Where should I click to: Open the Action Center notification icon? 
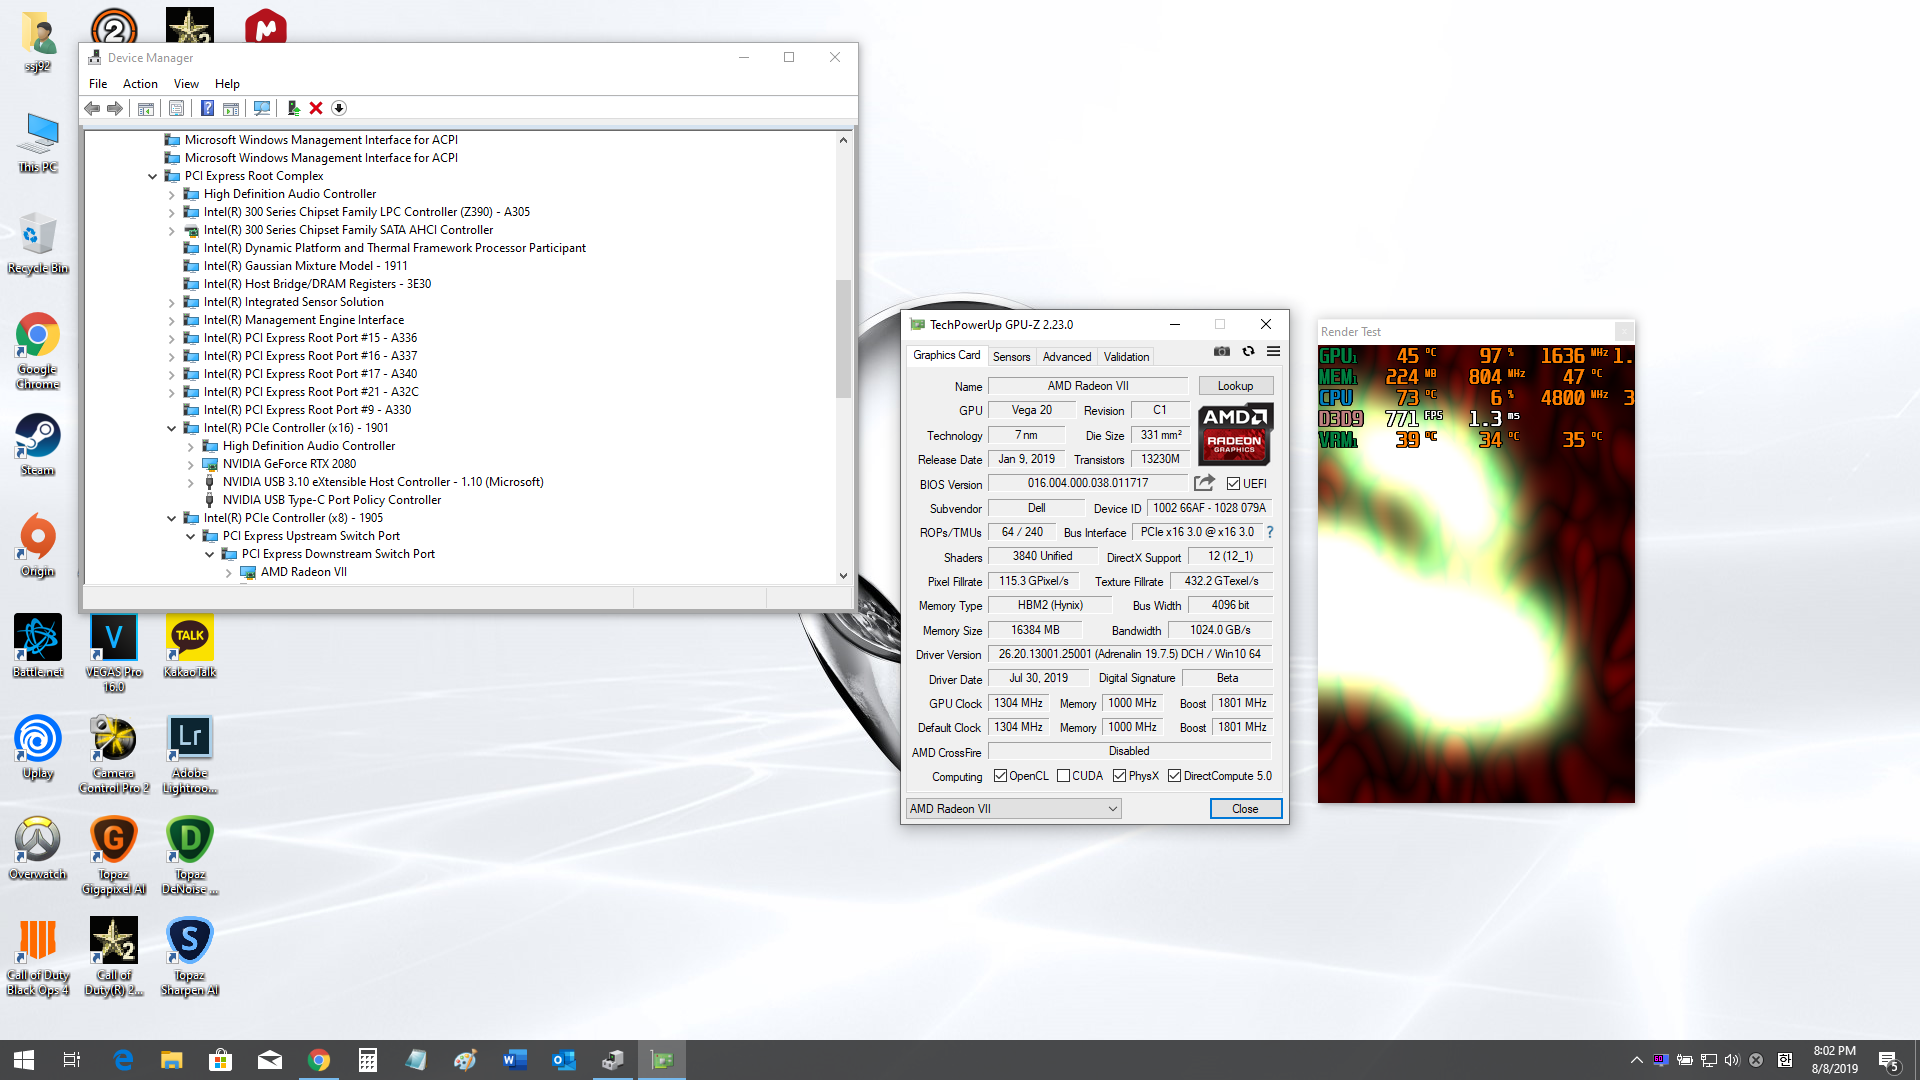1888,1060
